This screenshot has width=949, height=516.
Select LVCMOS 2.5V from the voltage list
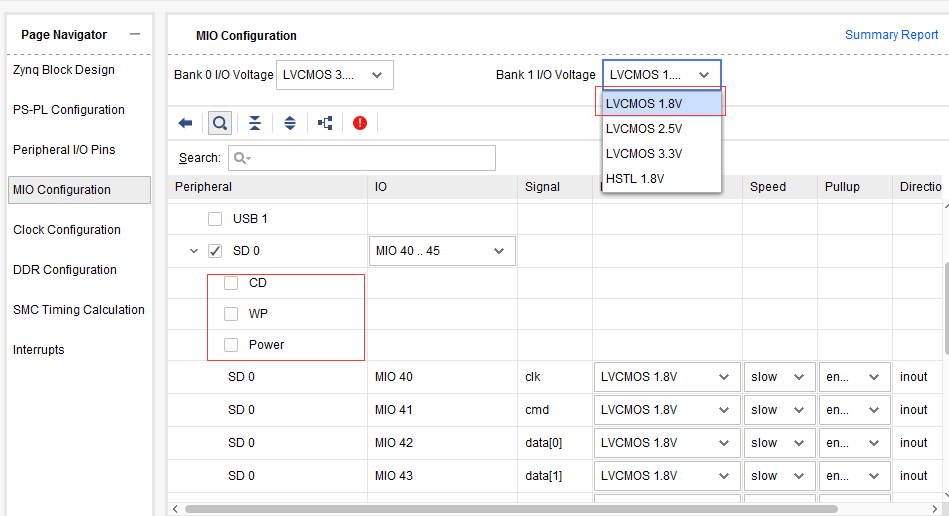(662, 129)
